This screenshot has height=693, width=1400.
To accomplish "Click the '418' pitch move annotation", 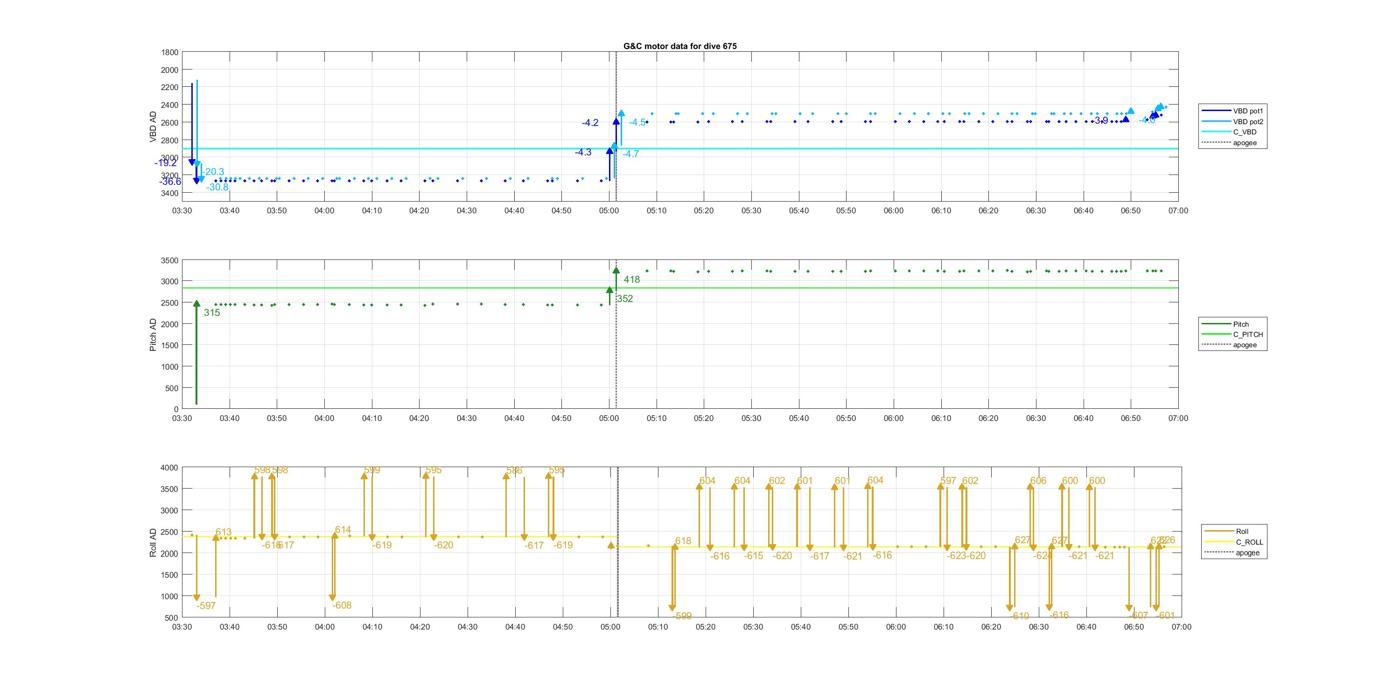I will pos(632,280).
